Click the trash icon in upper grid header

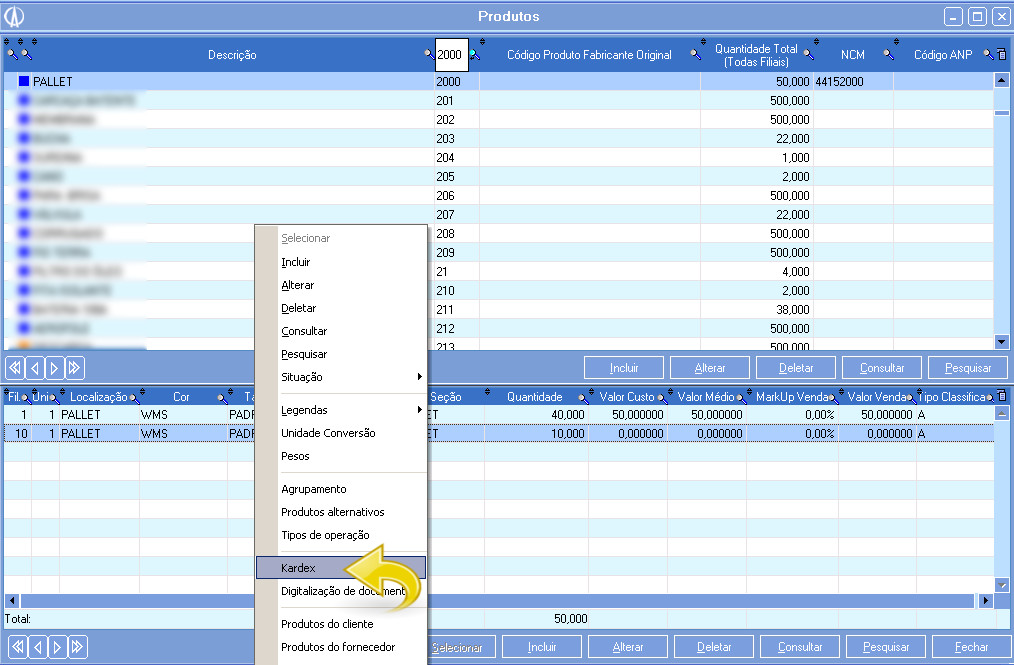coord(1001,55)
